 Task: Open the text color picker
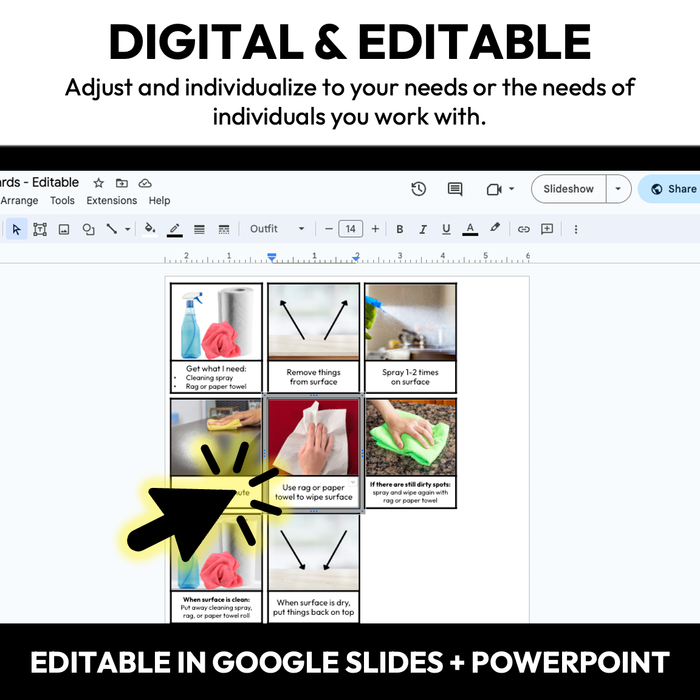tap(470, 229)
